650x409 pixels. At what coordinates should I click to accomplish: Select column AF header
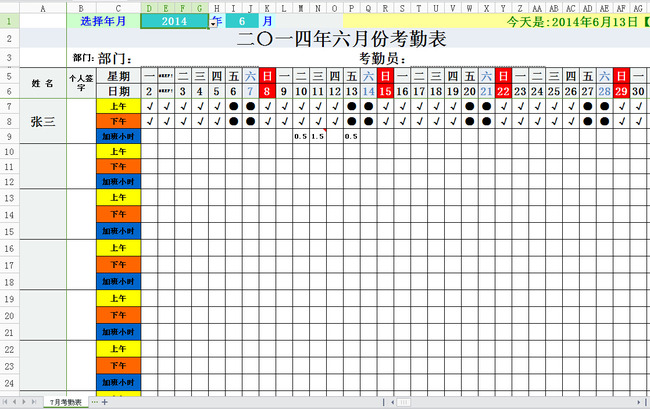621,8
